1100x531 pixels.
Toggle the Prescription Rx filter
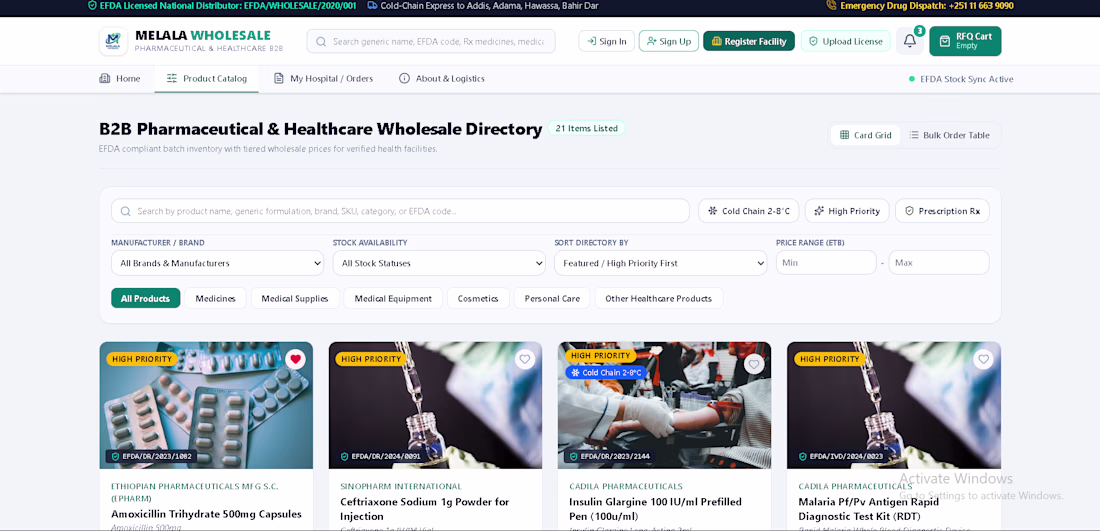pos(942,211)
